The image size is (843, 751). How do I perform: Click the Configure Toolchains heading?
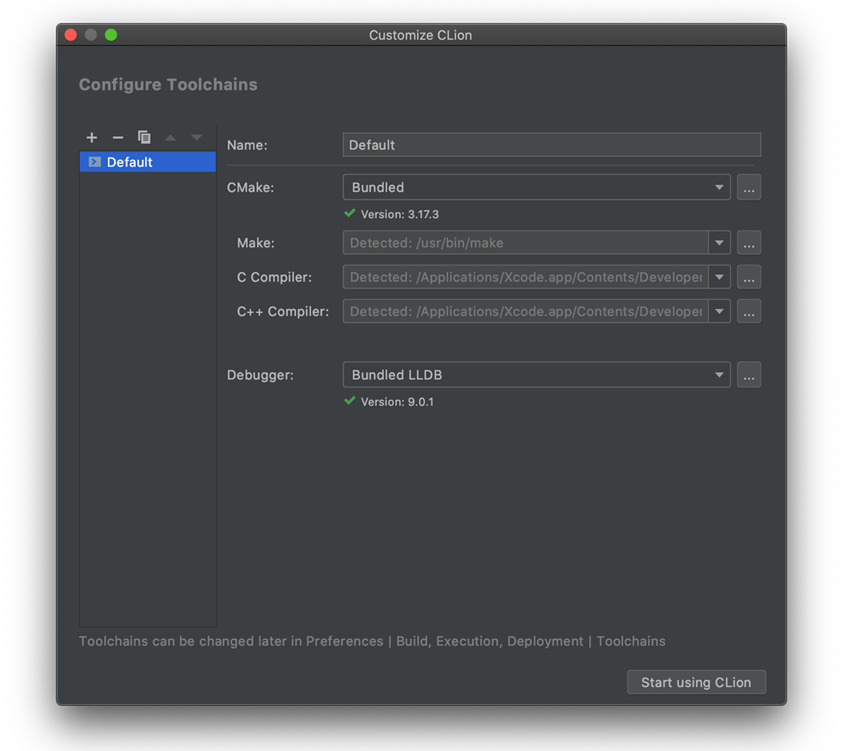coord(168,84)
